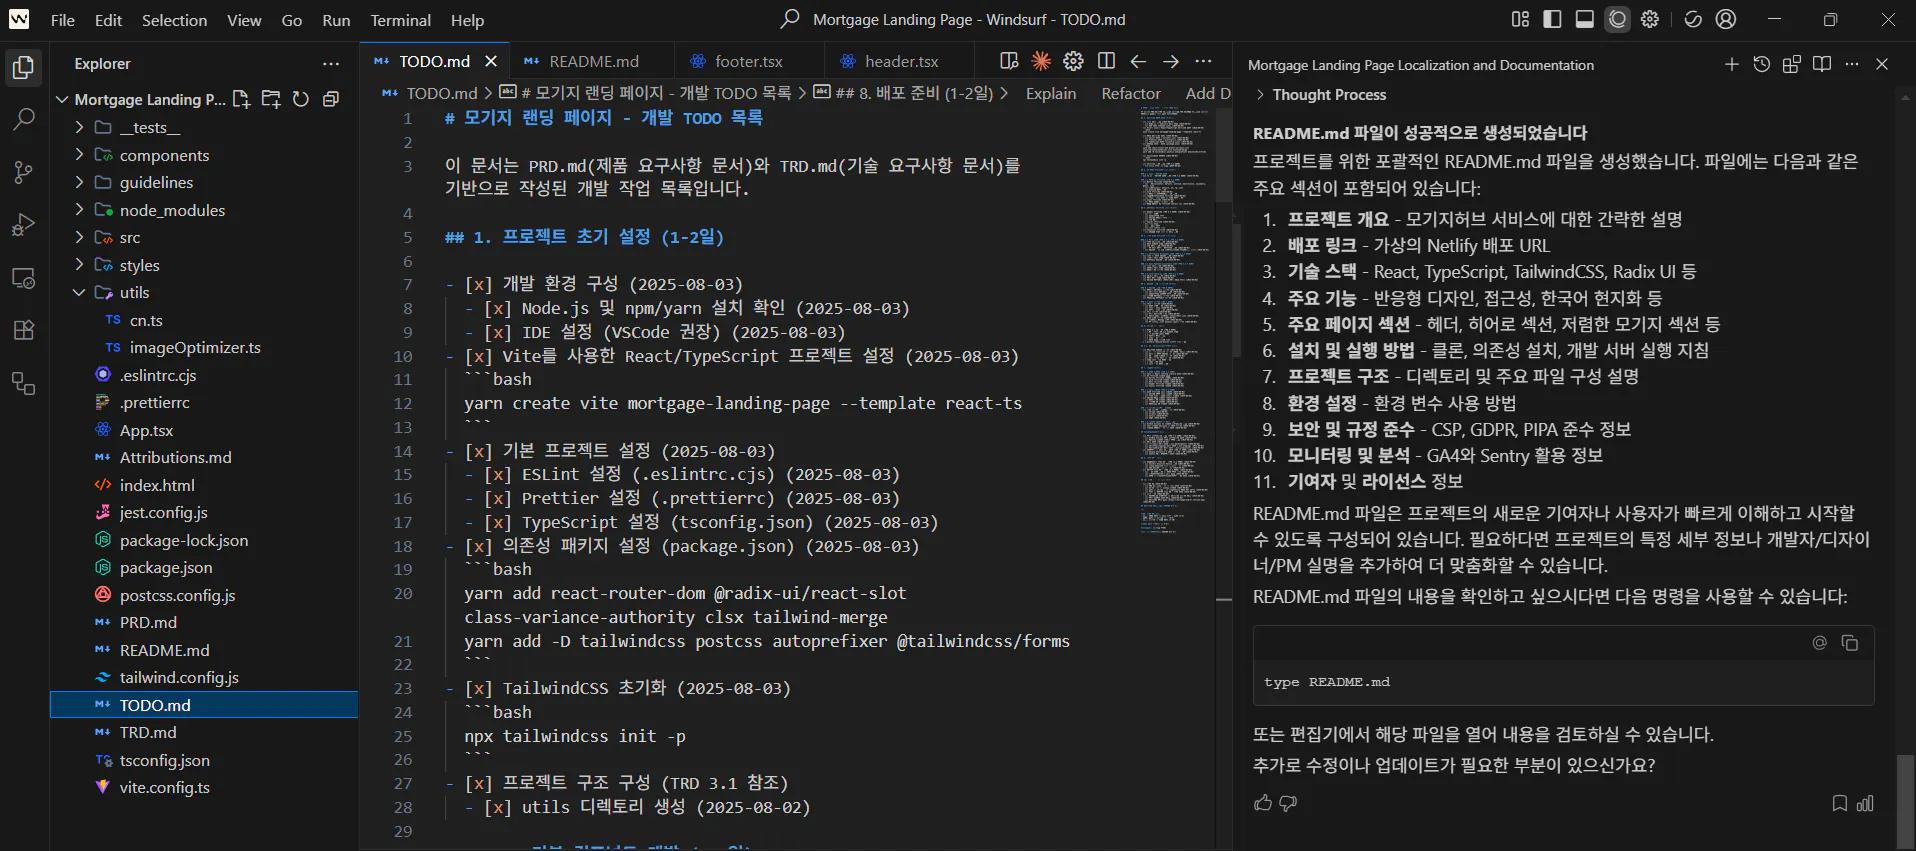Open the account profile icon
This screenshot has height=851, width=1916.
(1726, 19)
